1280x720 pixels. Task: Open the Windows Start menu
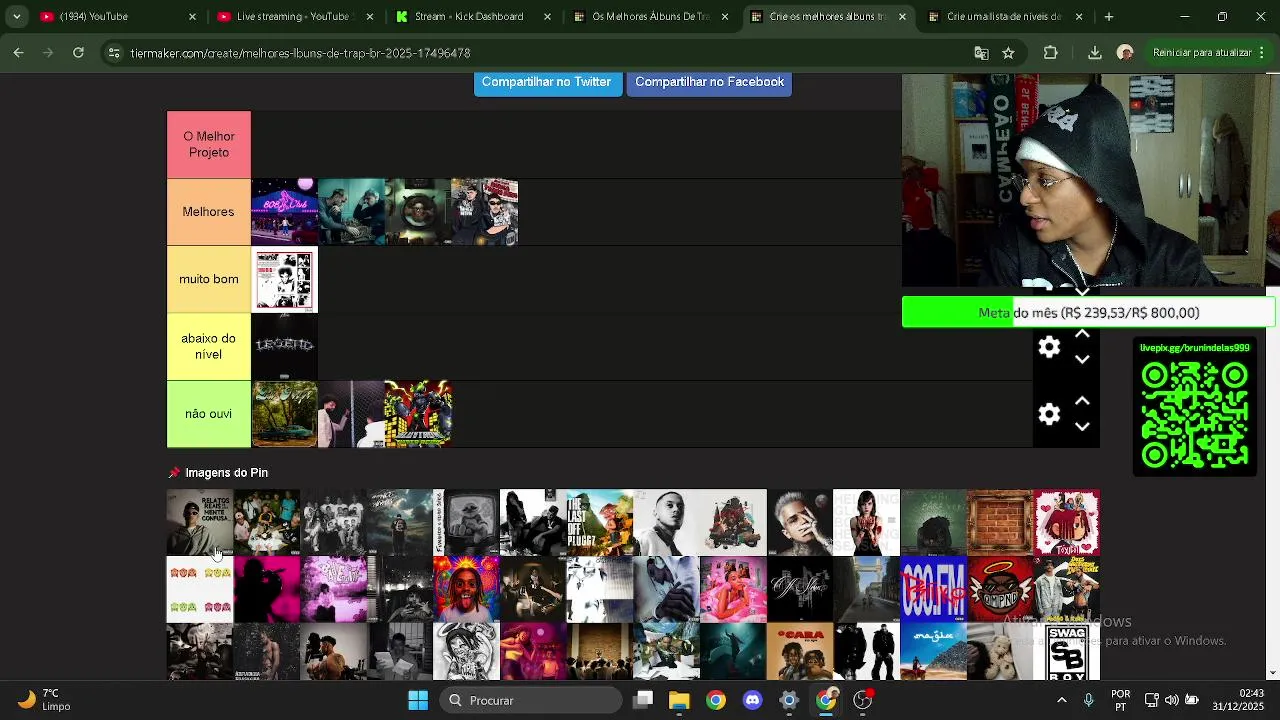point(418,700)
